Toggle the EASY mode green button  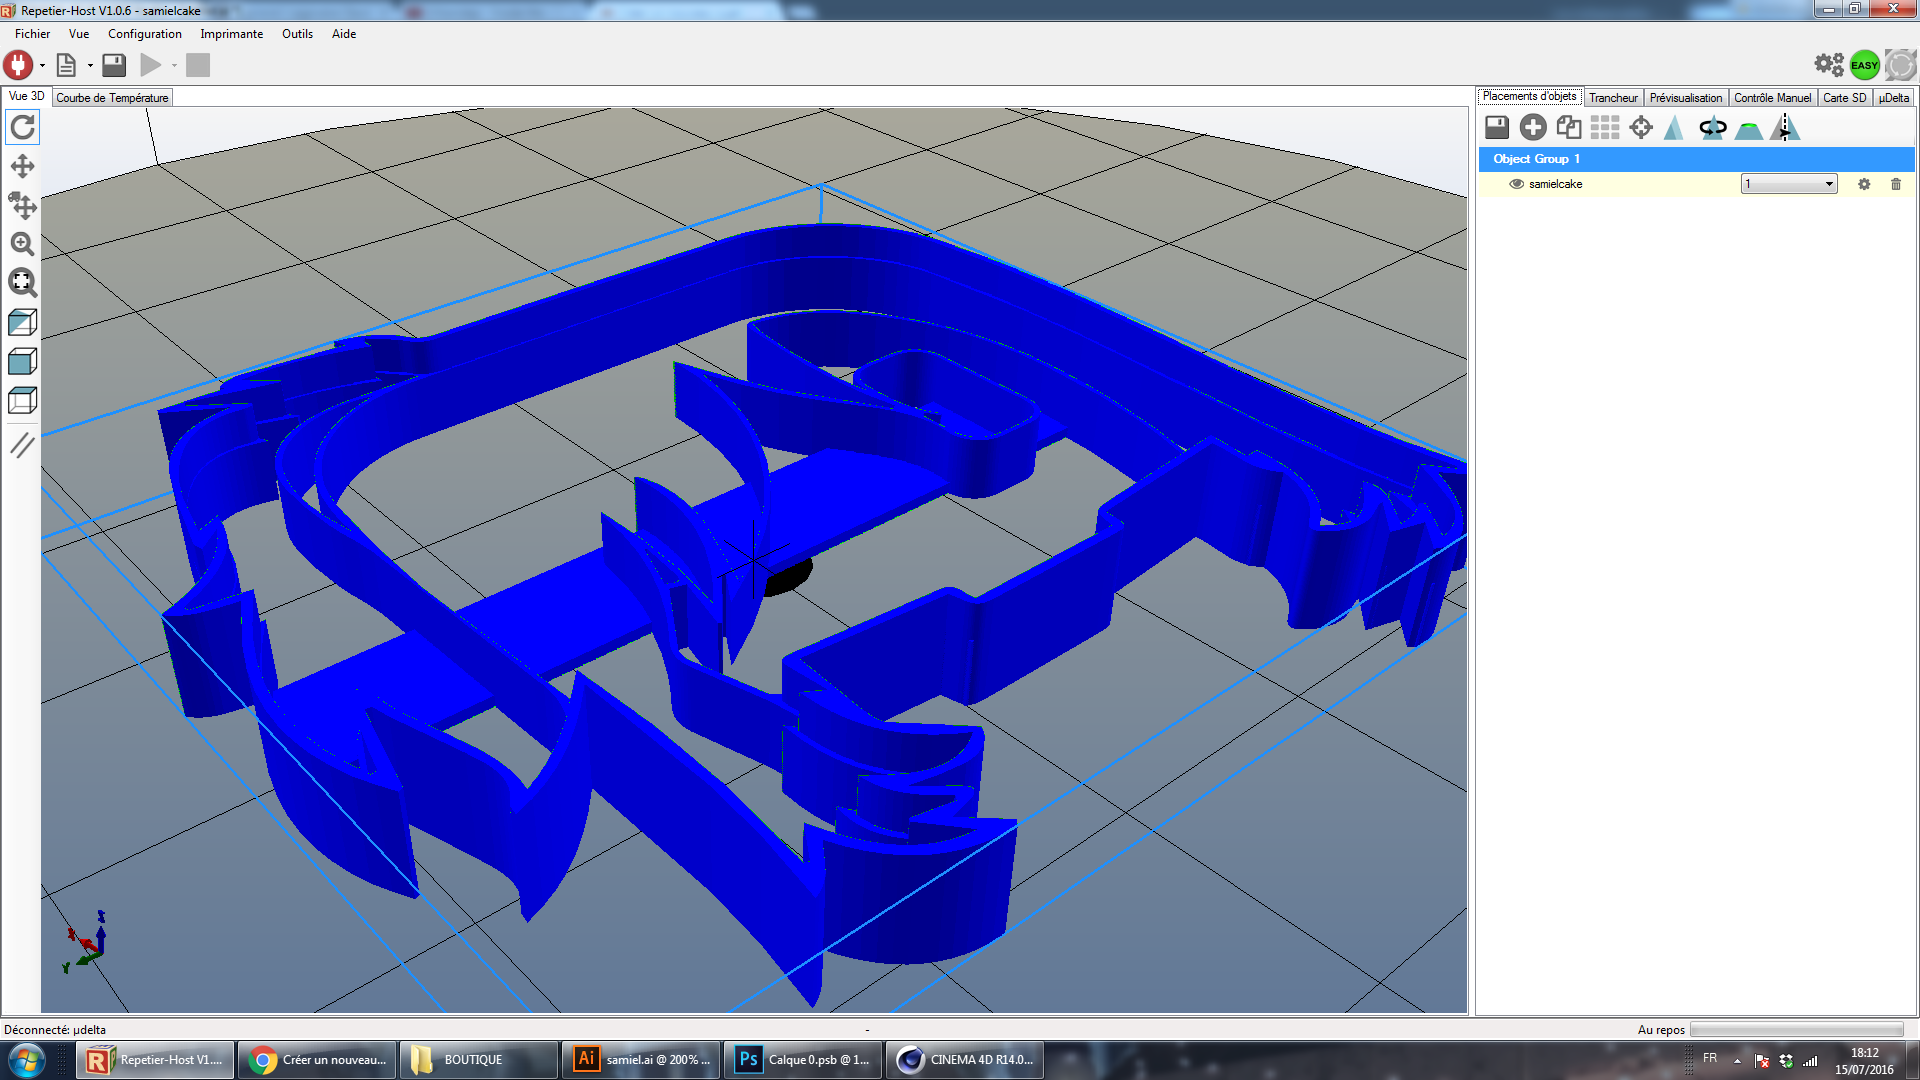tap(1864, 65)
